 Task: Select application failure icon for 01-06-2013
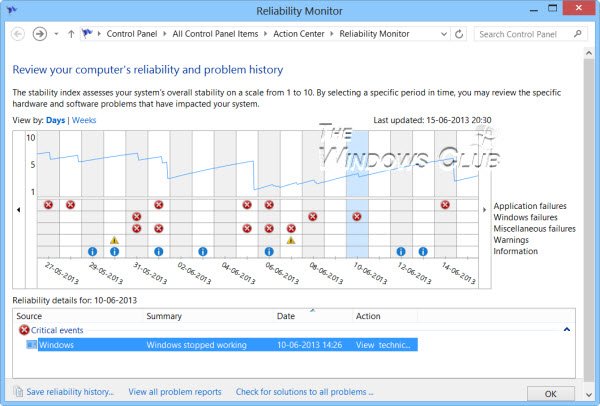coord(159,205)
